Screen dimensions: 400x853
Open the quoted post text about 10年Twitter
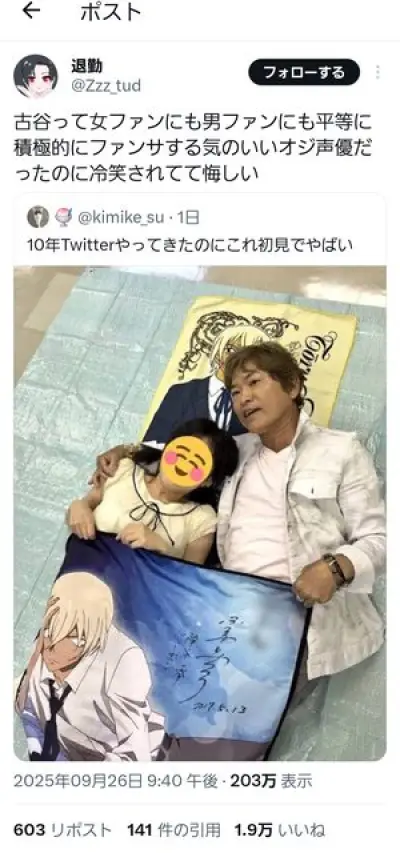[190, 245]
